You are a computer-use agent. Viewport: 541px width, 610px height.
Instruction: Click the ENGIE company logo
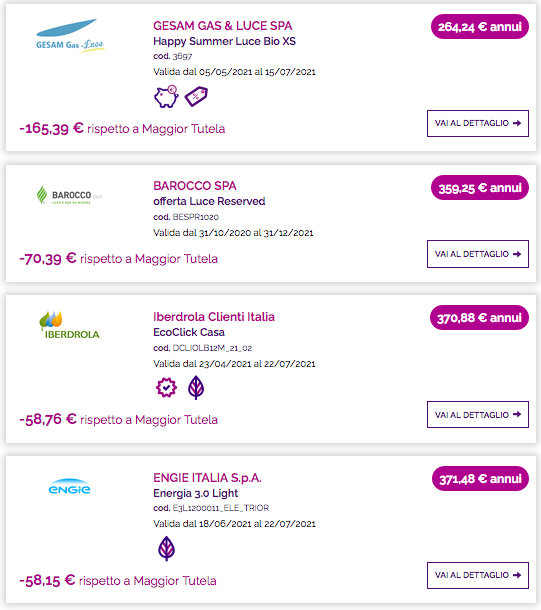(70, 486)
